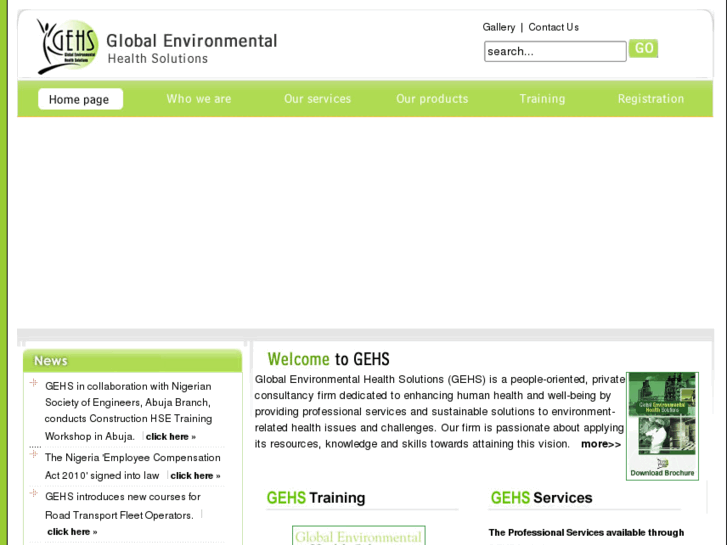Viewport: 727px width, 545px height.
Task: Click the GEHS Training heading
Action: click(x=316, y=498)
